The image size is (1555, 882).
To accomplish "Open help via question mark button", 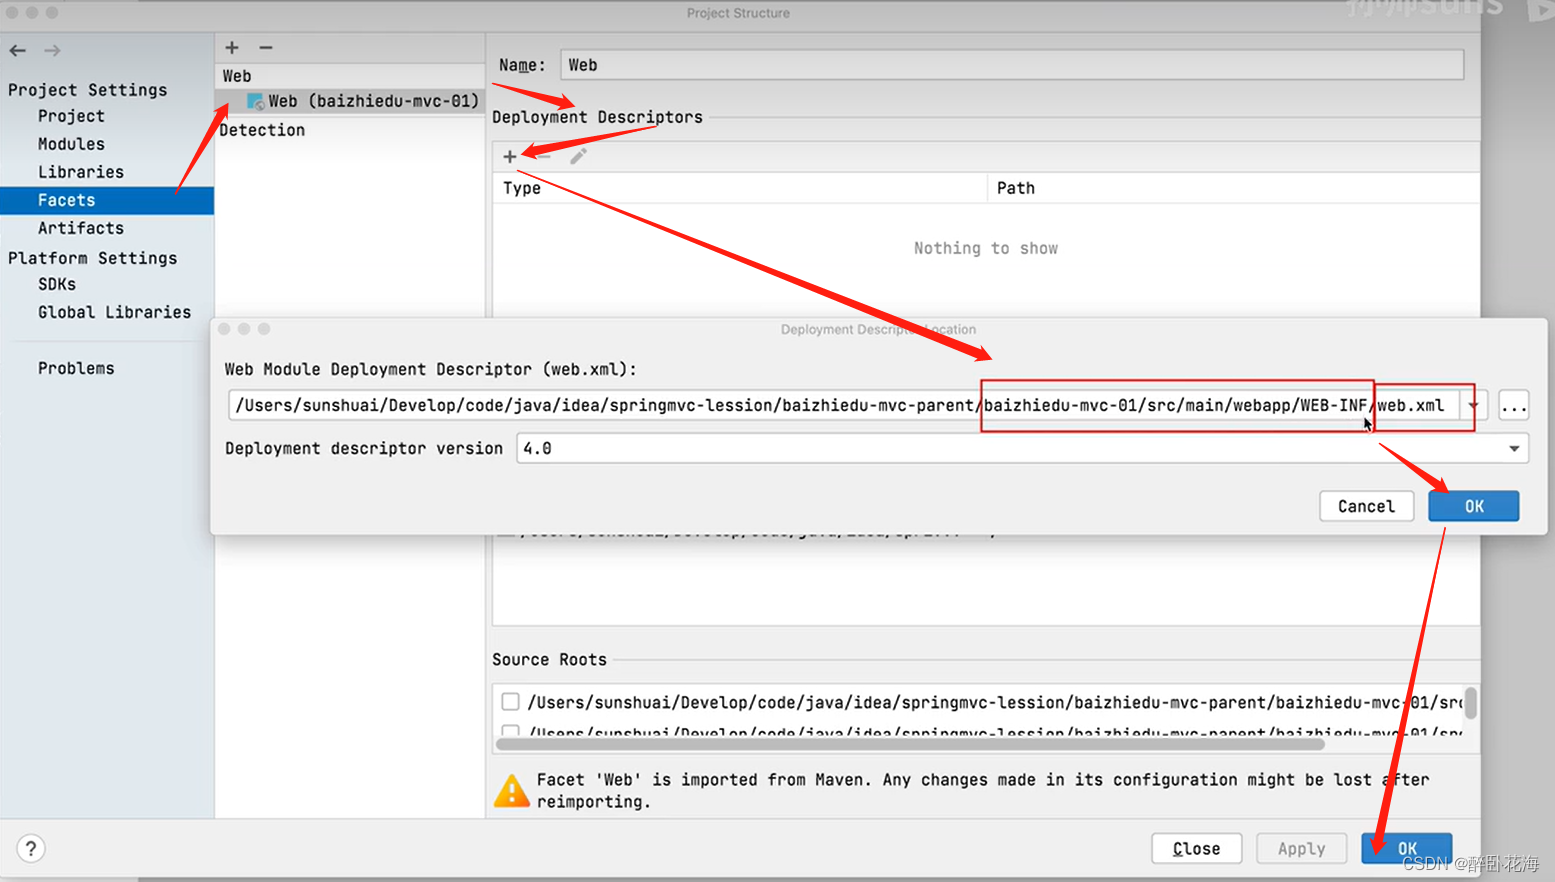I will [x=31, y=849].
